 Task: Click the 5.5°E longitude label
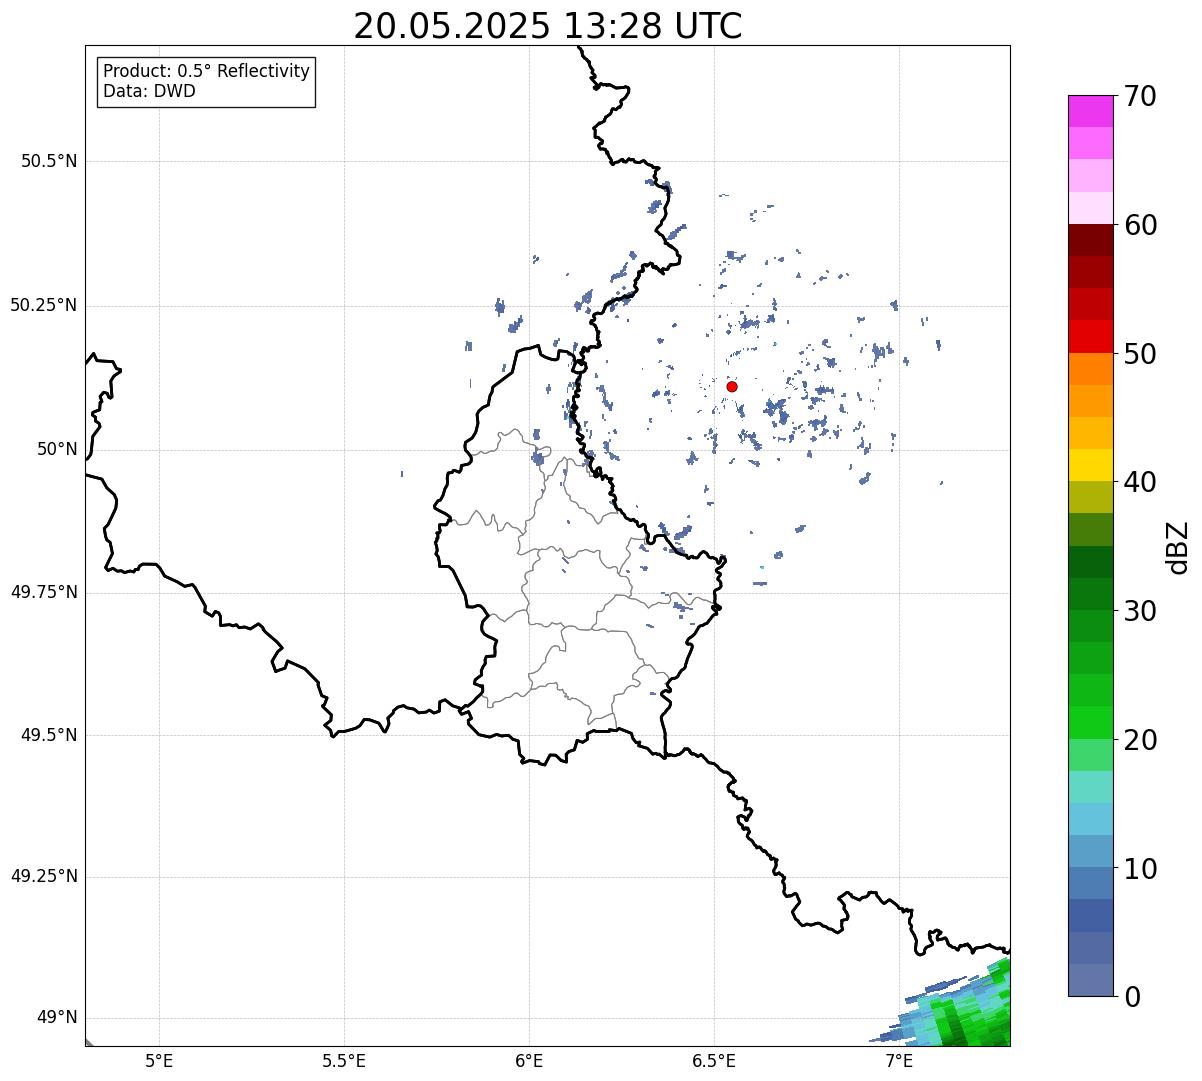[344, 1060]
